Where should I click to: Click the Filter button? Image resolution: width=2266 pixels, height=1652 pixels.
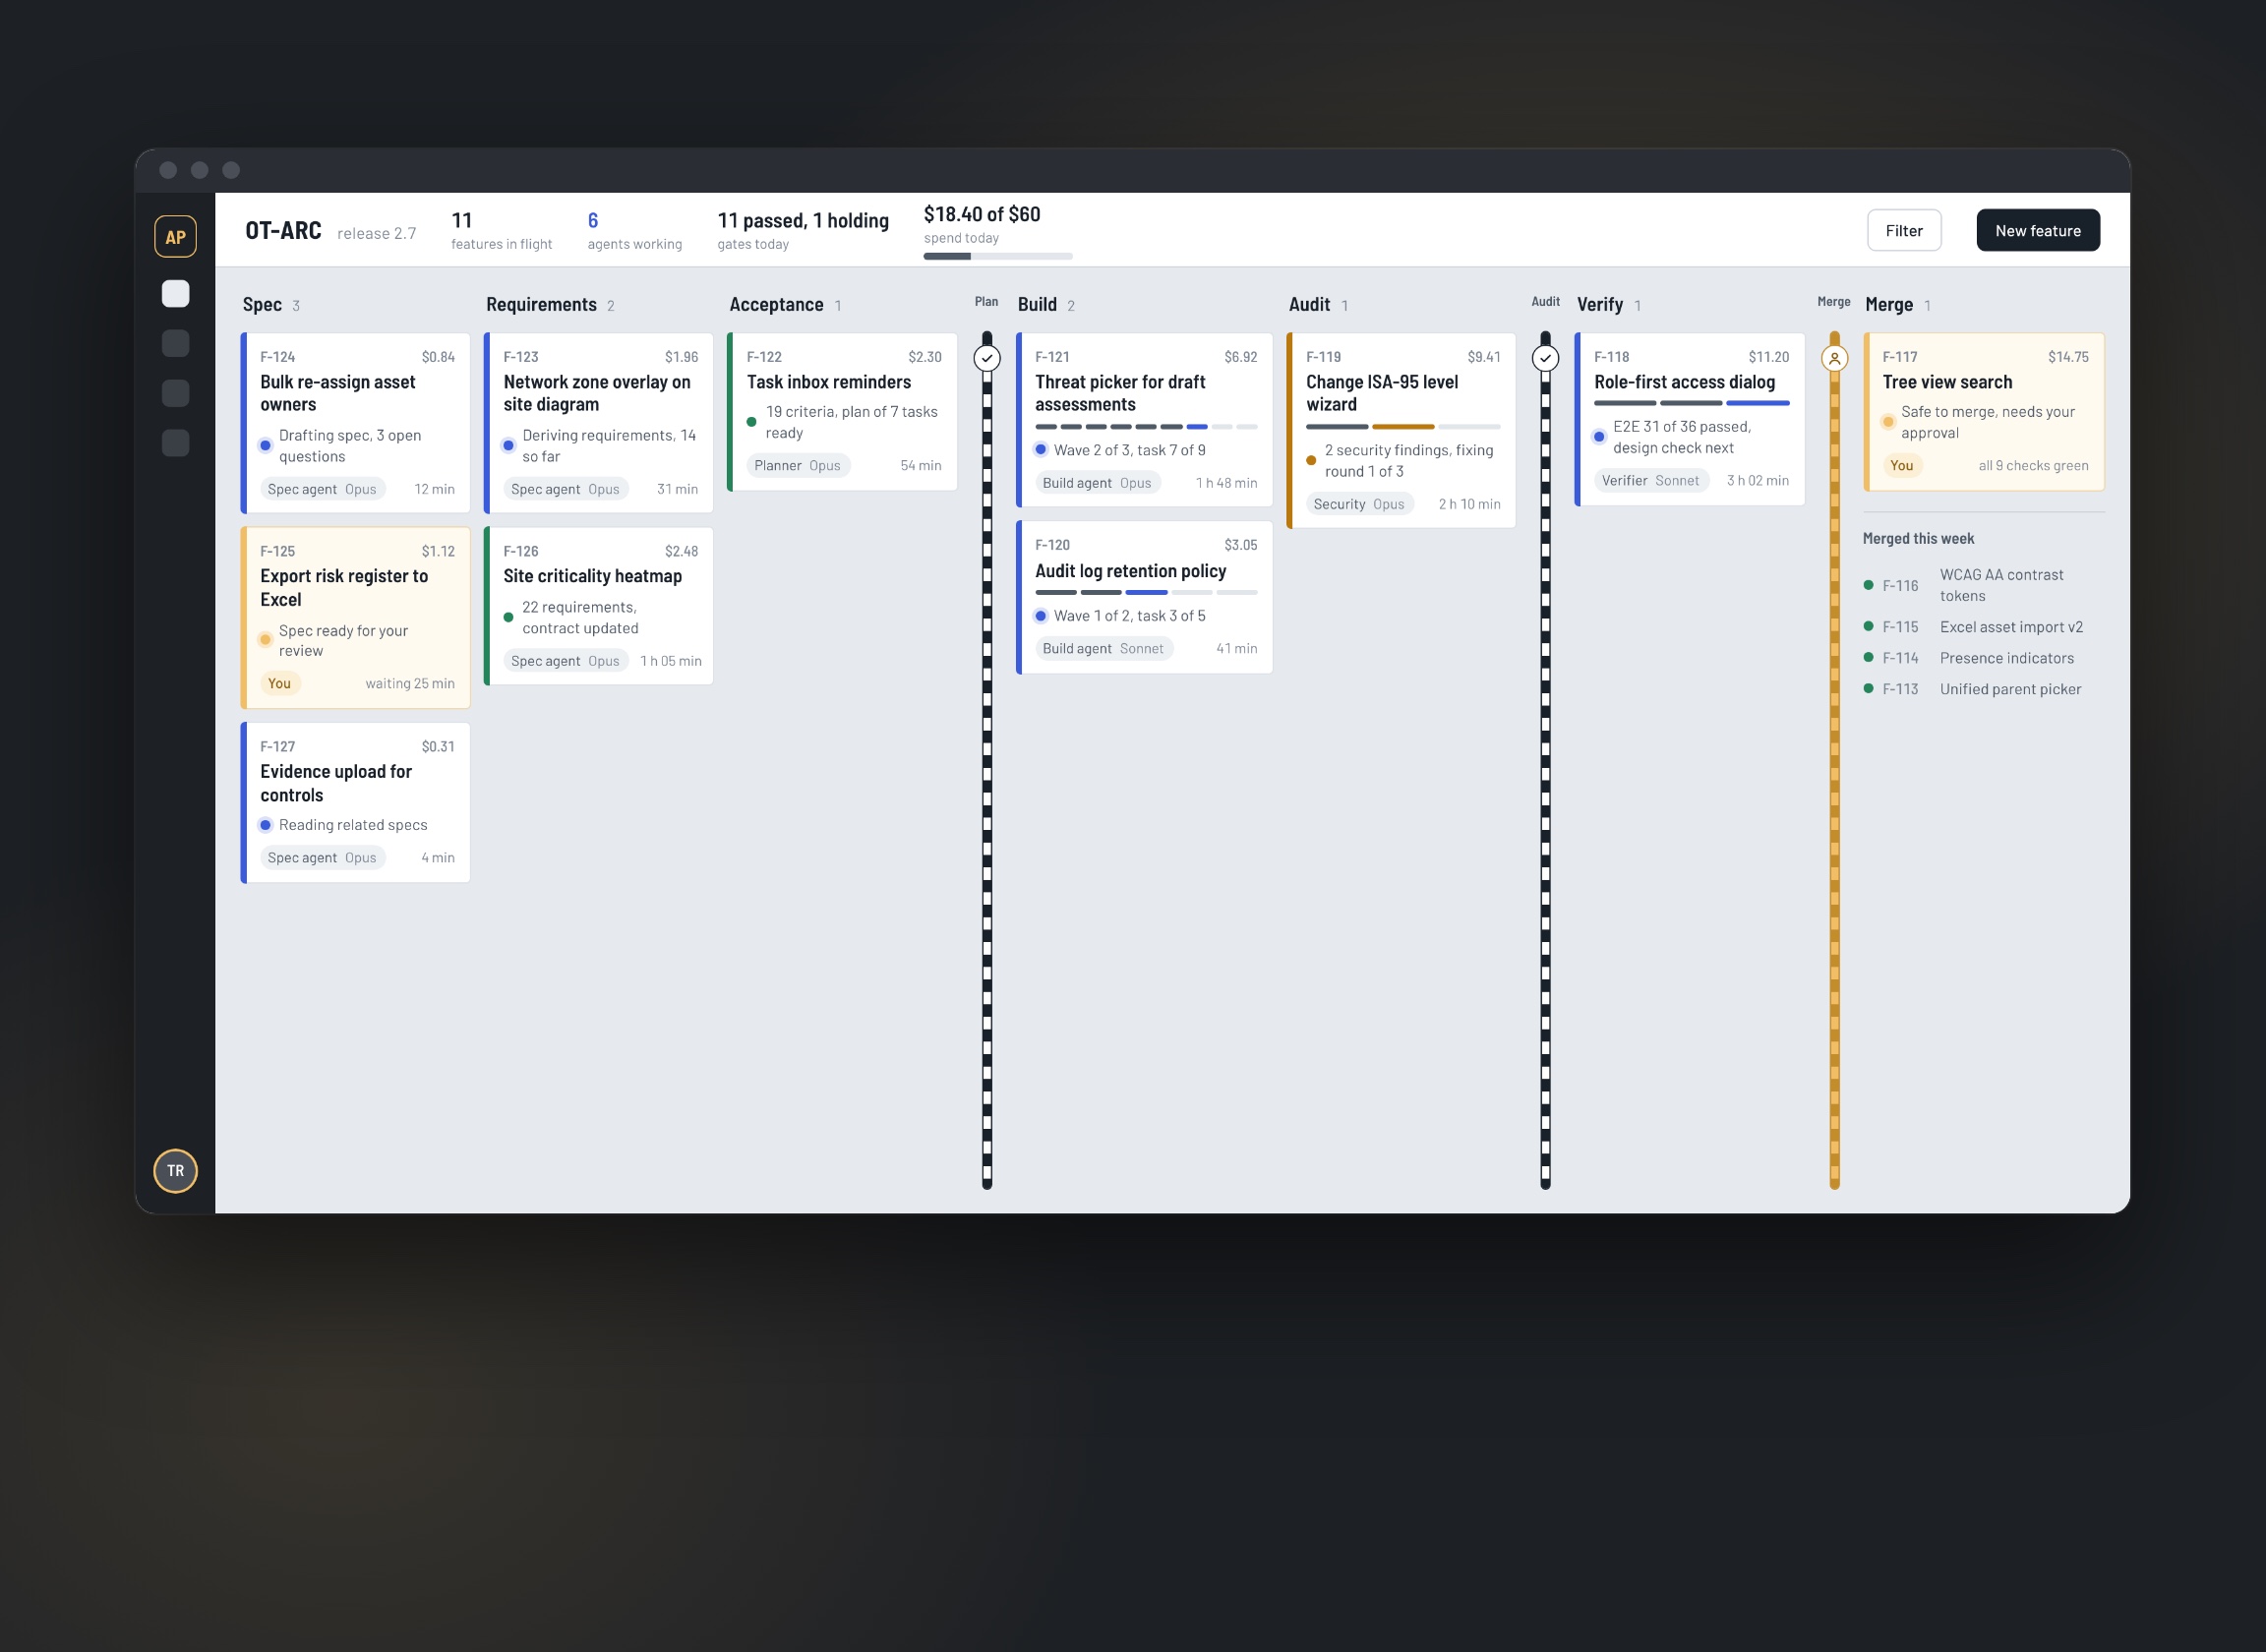pyautogui.click(x=1904, y=231)
